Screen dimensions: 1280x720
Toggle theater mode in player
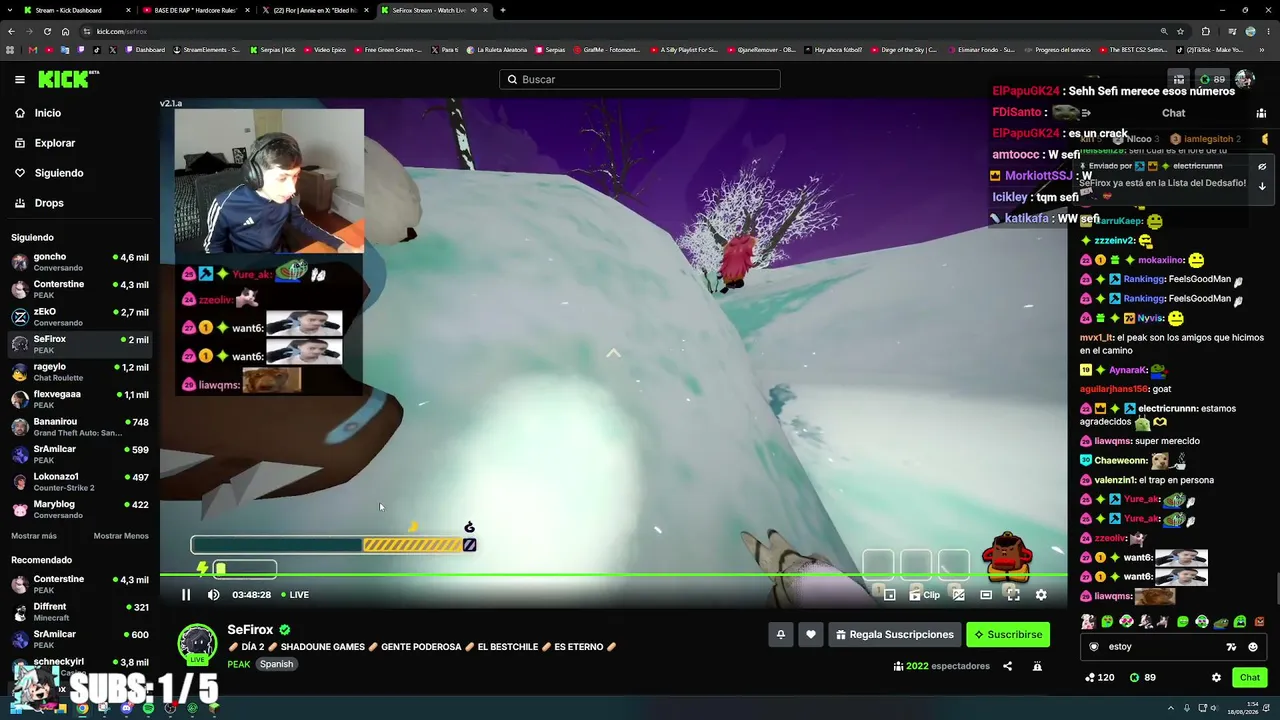click(x=986, y=595)
